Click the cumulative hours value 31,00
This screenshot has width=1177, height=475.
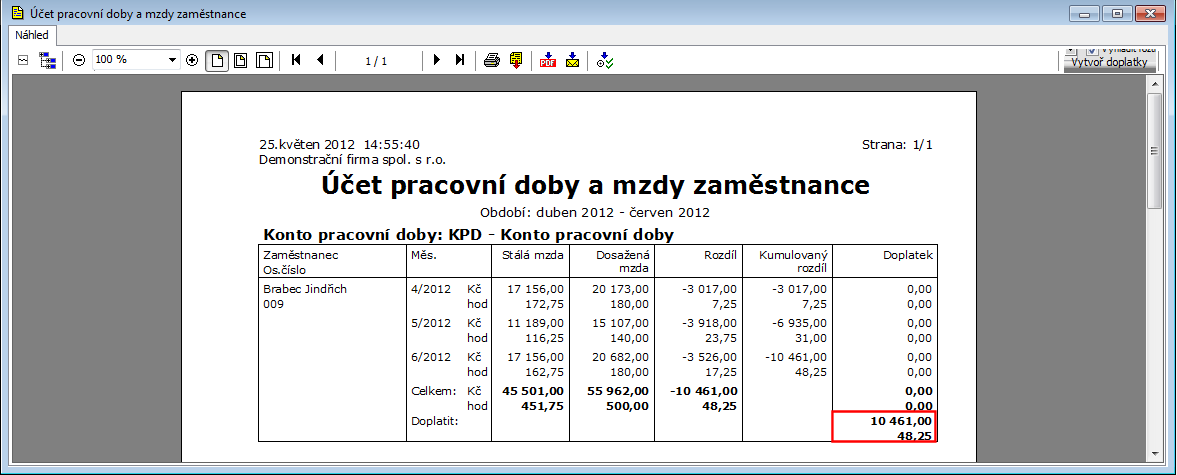(x=812, y=338)
